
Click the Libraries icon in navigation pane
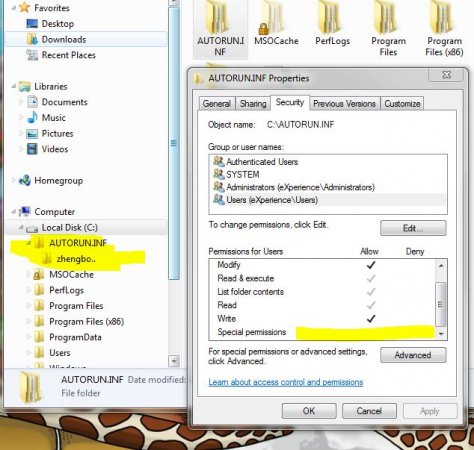[x=25, y=86]
